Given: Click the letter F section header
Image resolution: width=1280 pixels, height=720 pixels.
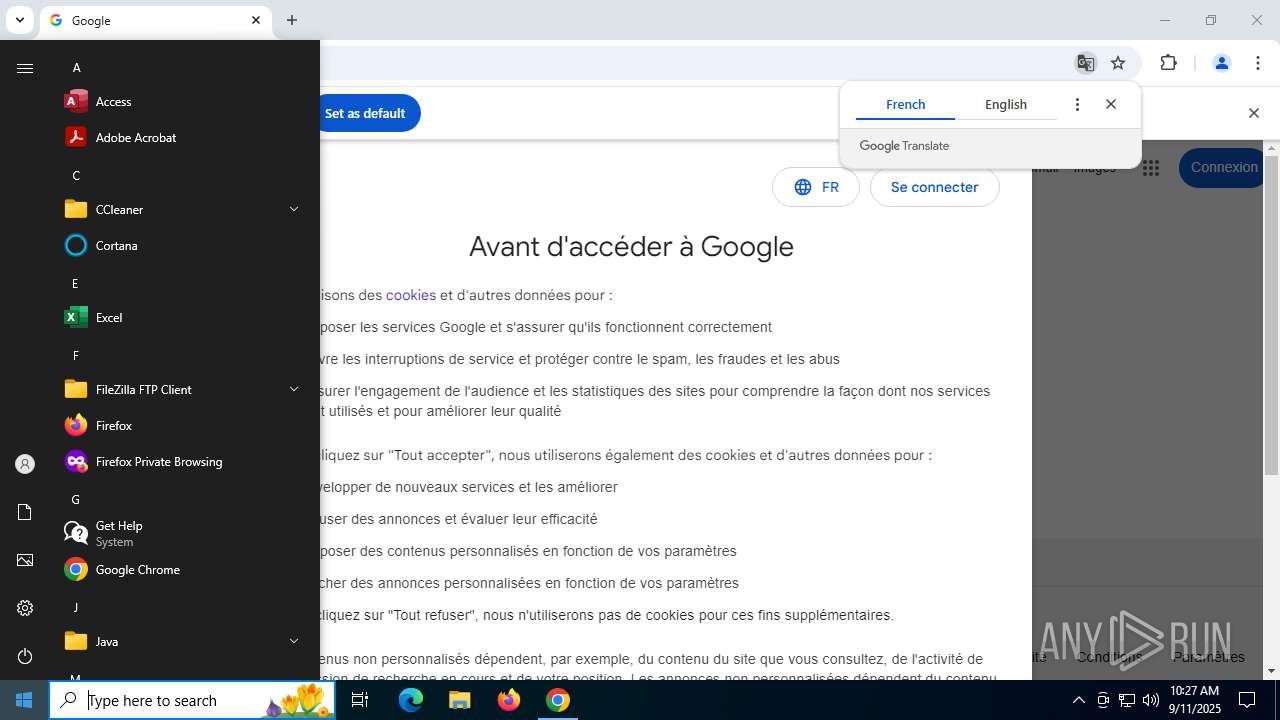Looking at the screenshot, I should click(x=75, y=355).
